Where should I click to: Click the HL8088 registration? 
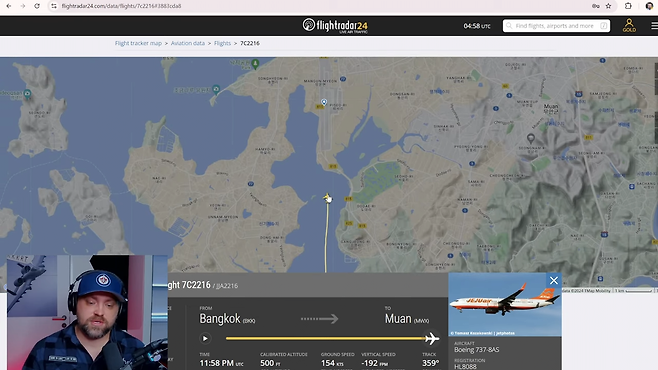(465, 366)
